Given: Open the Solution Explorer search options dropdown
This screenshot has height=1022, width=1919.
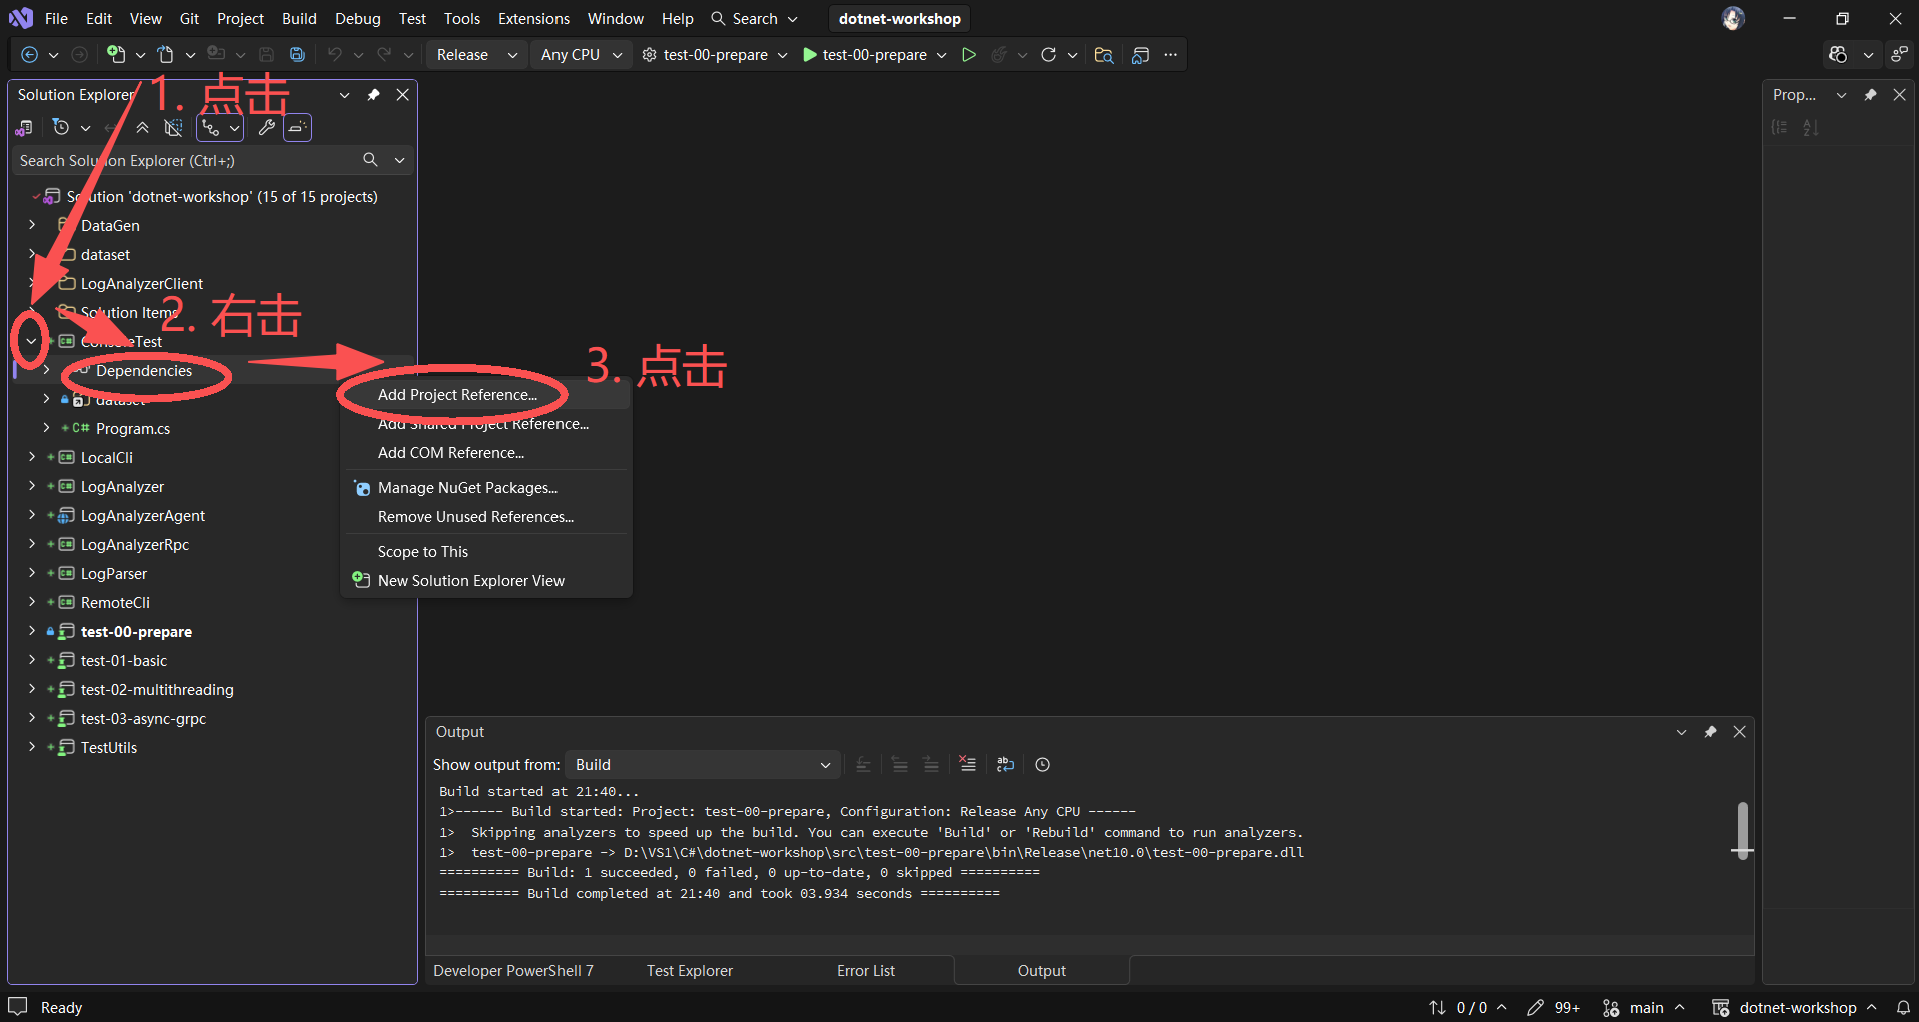Looking at the screenshot, I should click(400, 160).
